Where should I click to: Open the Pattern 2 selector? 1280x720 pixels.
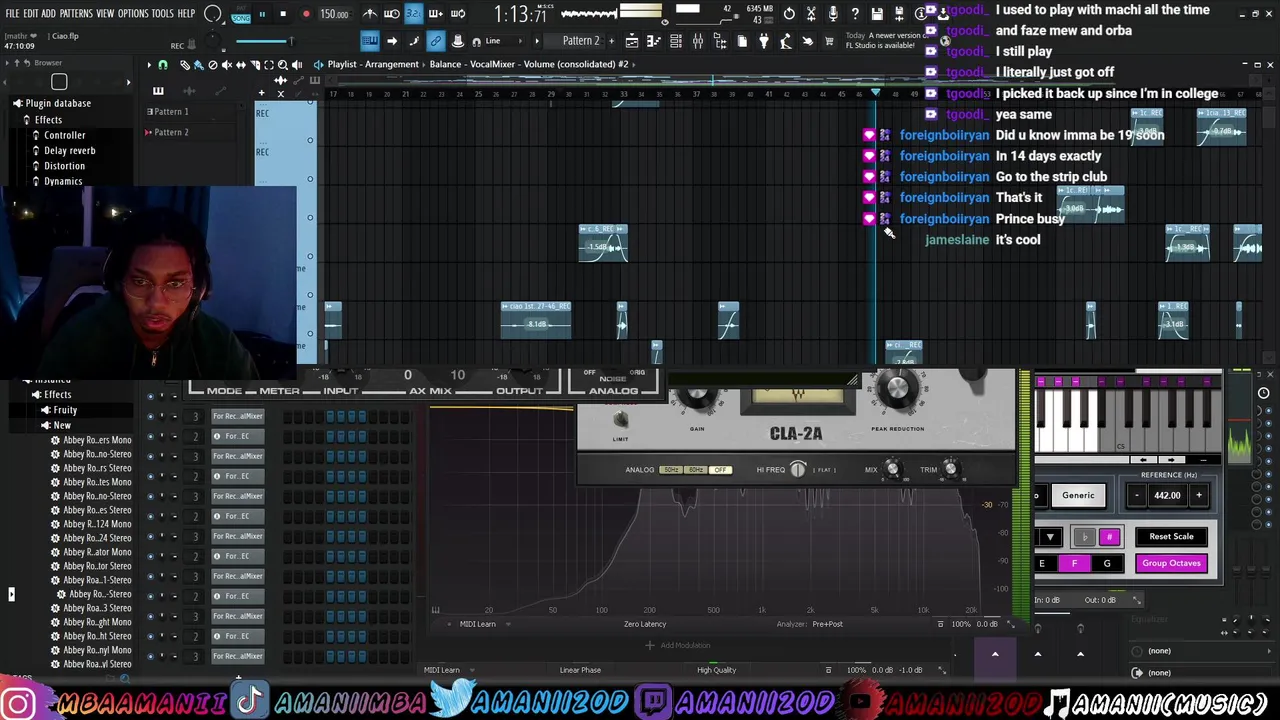(580, 41)
